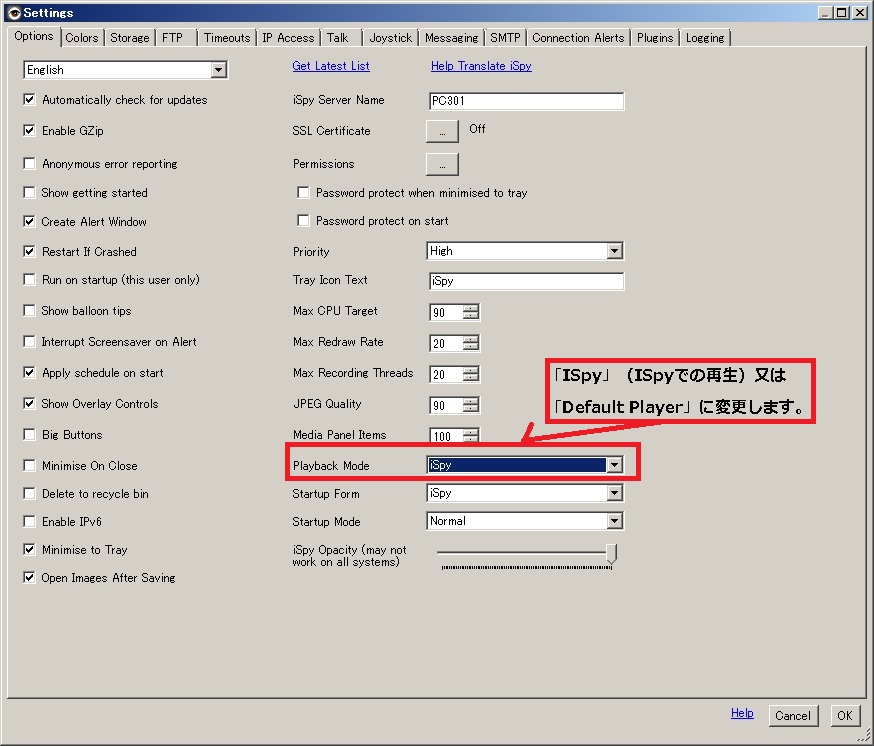Click SSL Certificate browse button
Image resolution: width=874 pixels, height=746 pixels.
[x=442, y=132]
